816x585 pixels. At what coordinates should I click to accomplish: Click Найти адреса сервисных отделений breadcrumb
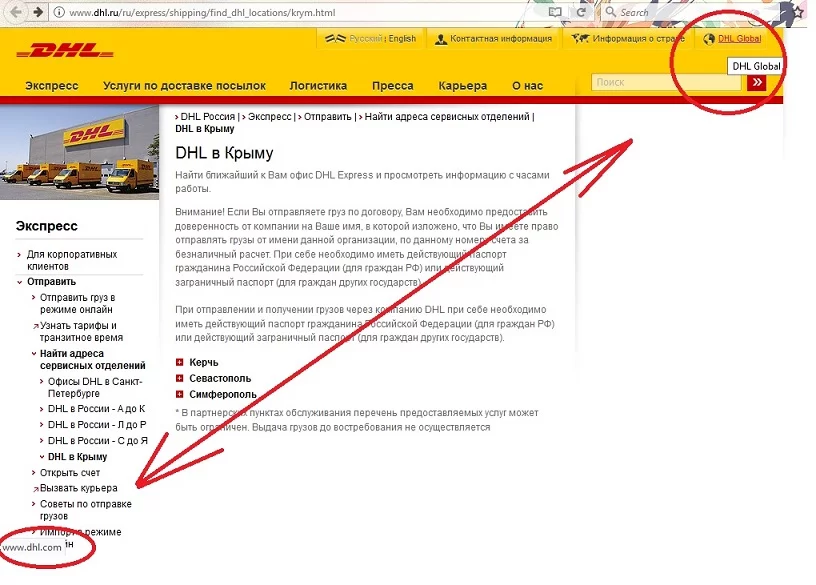coord(447,117)
